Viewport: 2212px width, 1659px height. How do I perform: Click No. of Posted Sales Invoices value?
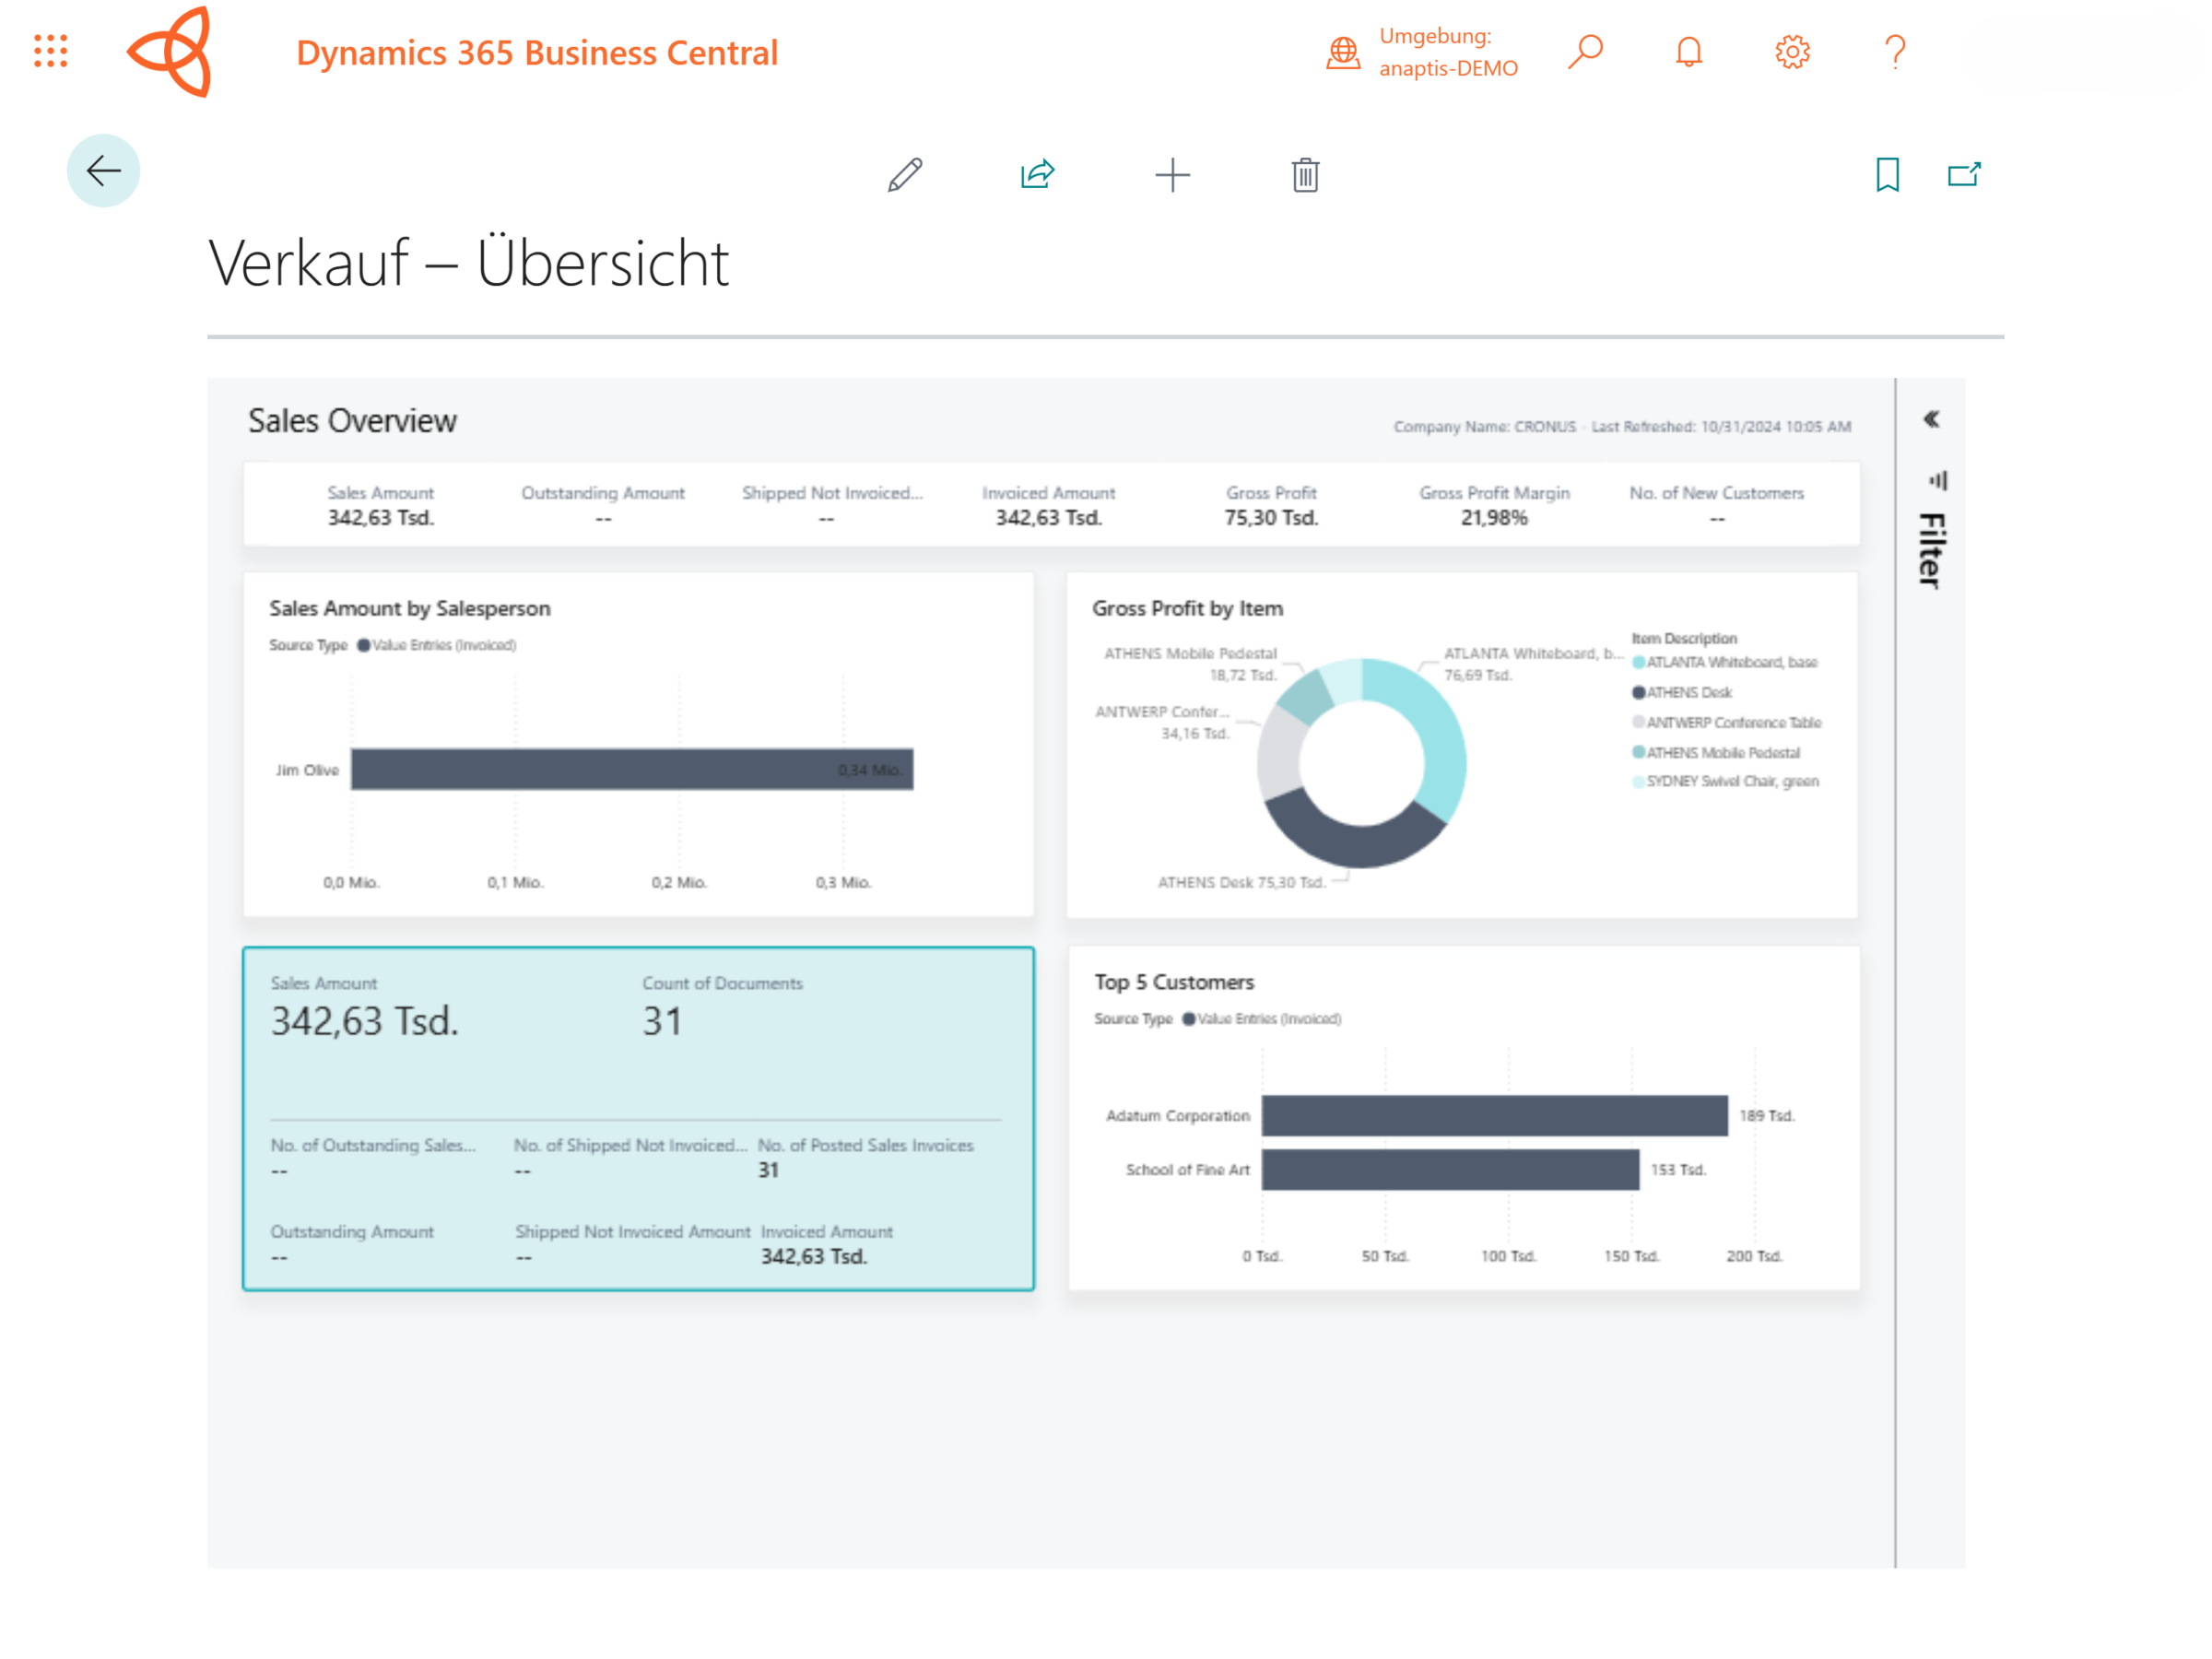click(x=768, y=1170)
